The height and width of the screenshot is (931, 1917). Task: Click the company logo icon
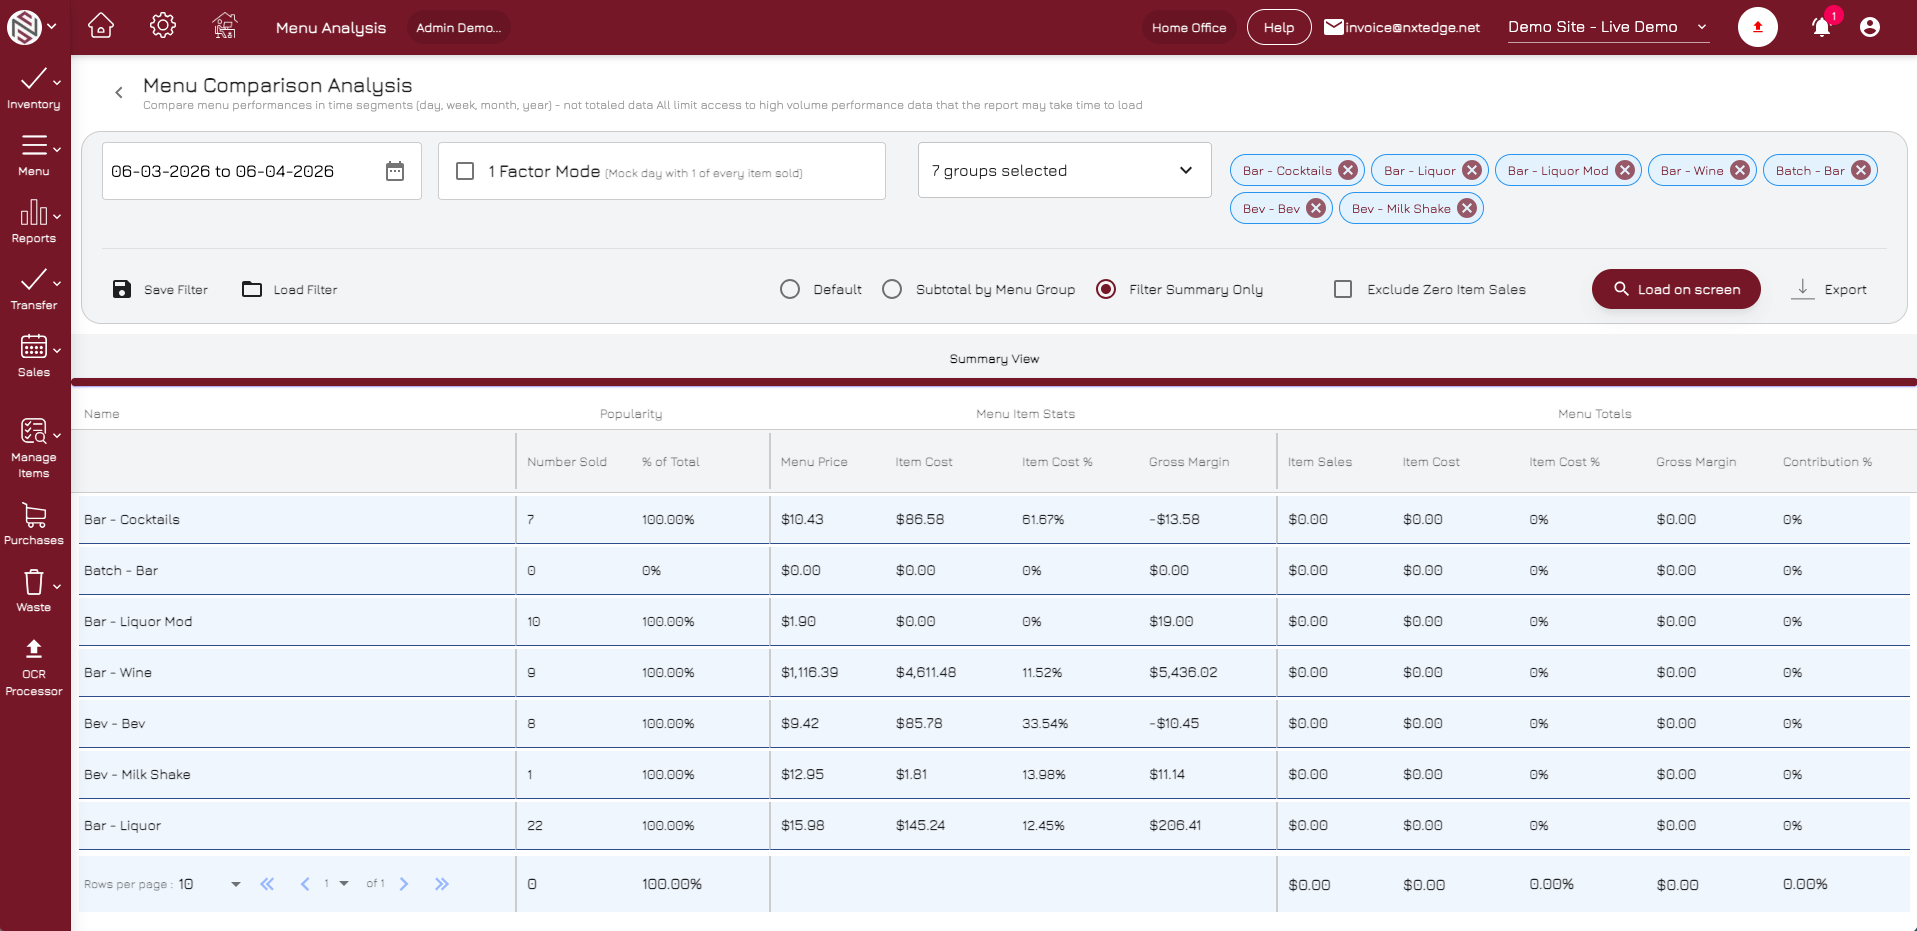[x=24, y=27]
